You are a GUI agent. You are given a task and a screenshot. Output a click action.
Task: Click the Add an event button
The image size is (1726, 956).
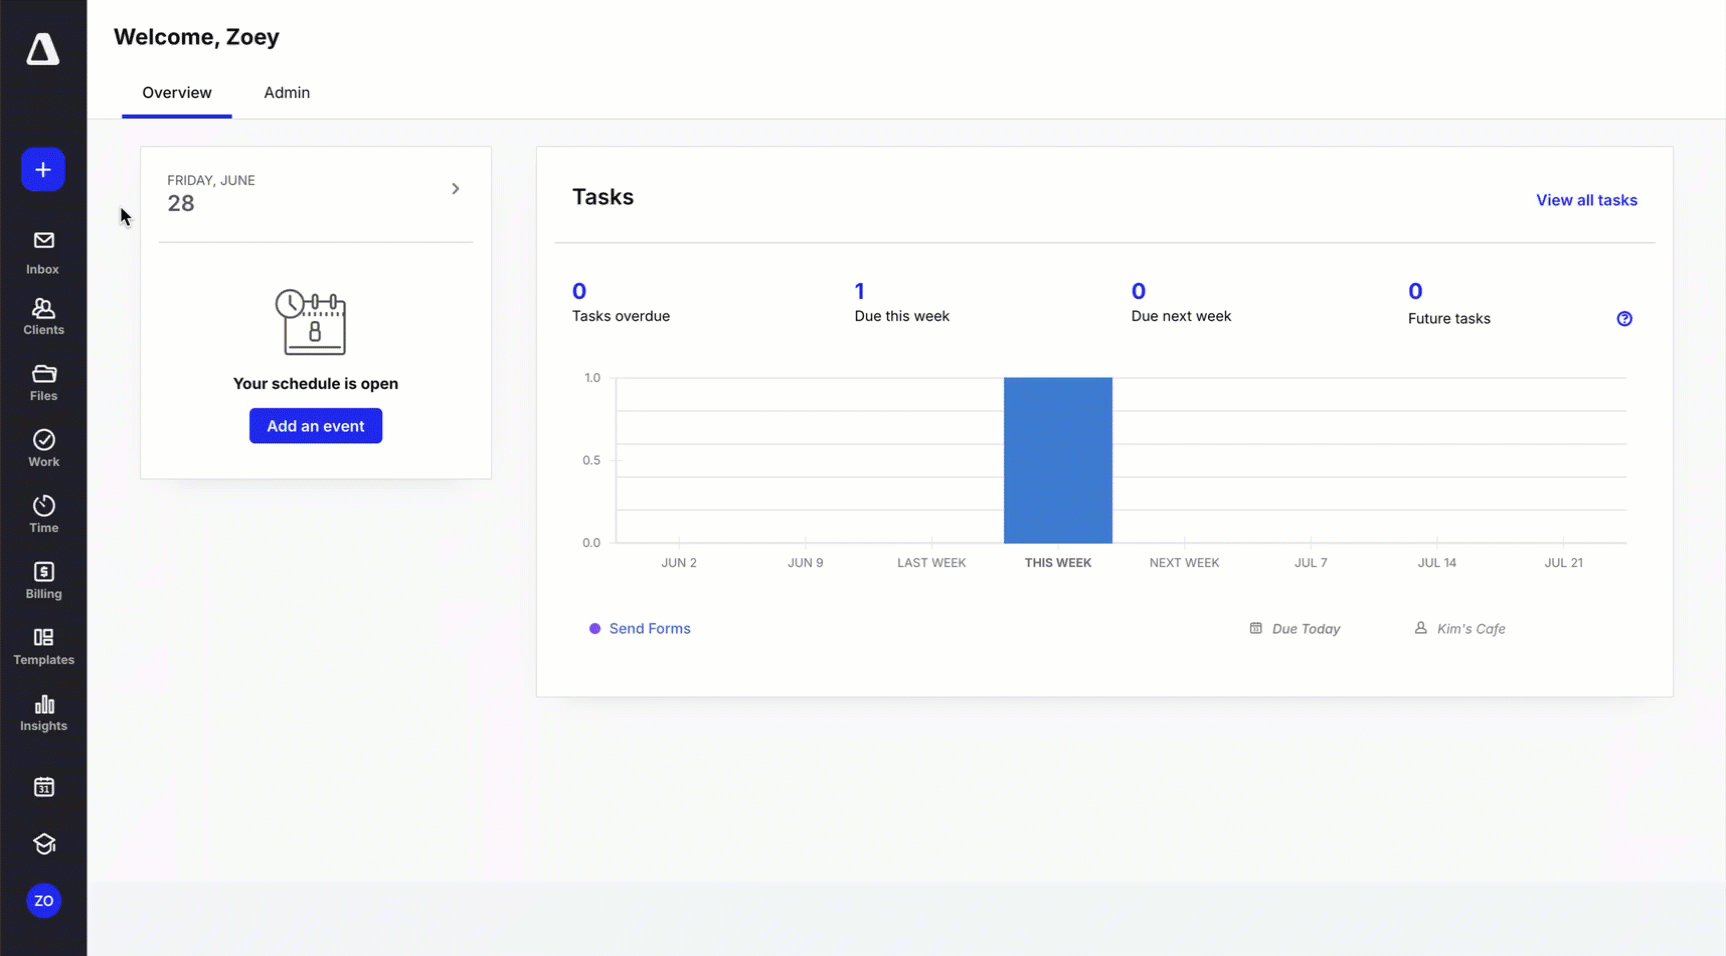pos(315,425)
